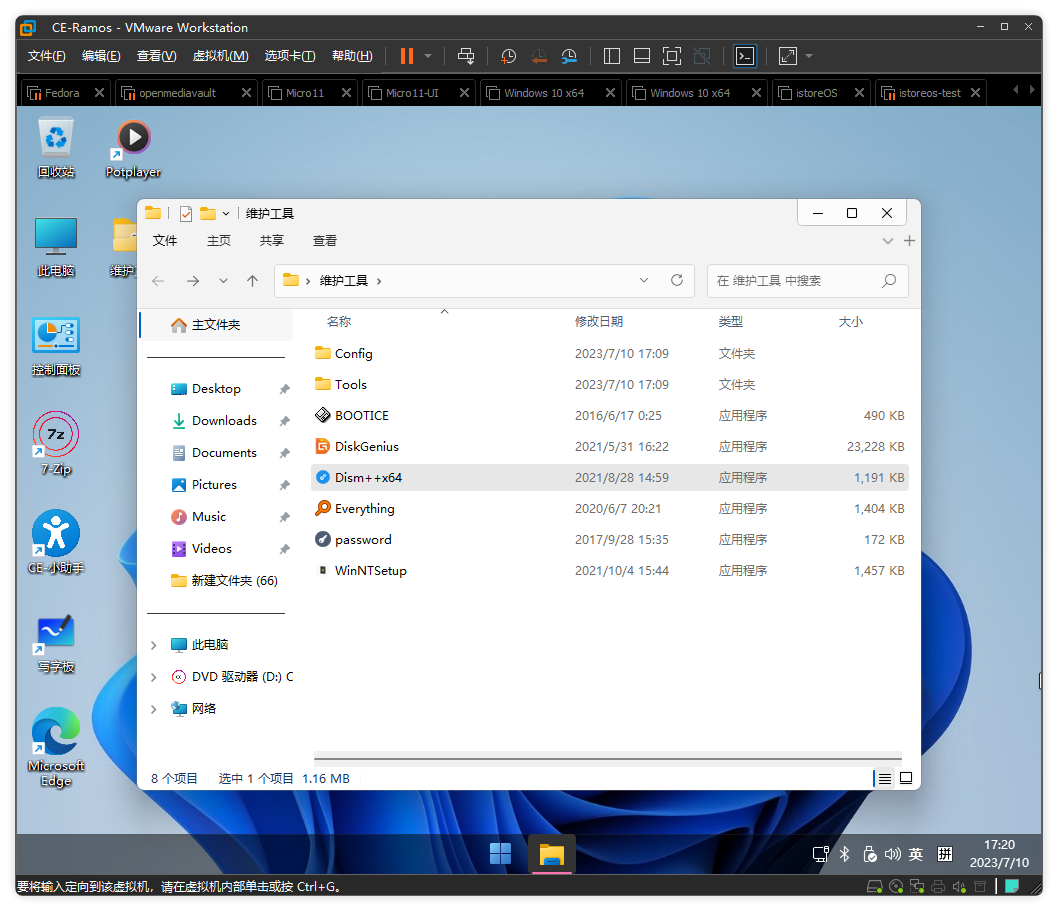Launch 7-Zip from the desktop
The width and height of the screenshot is (1058, 911).
[56, 443]
